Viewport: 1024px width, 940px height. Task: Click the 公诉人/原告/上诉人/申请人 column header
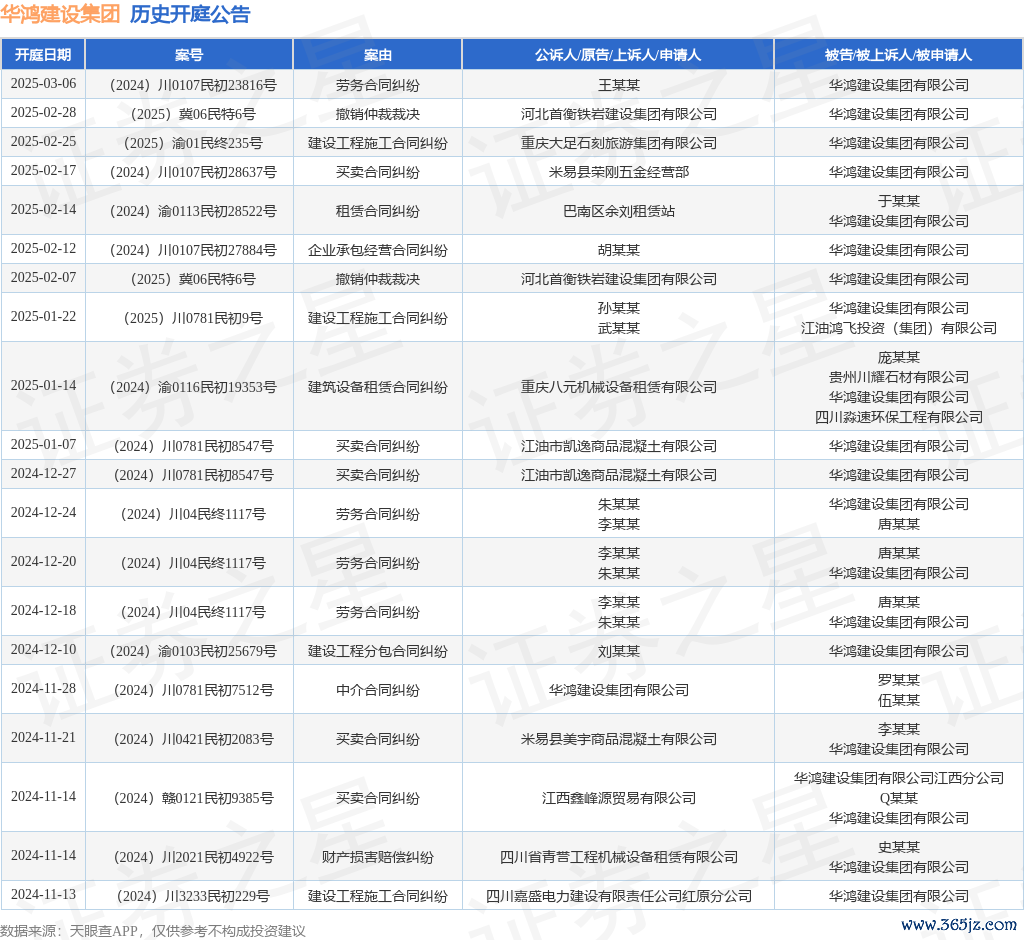[618, 55]
